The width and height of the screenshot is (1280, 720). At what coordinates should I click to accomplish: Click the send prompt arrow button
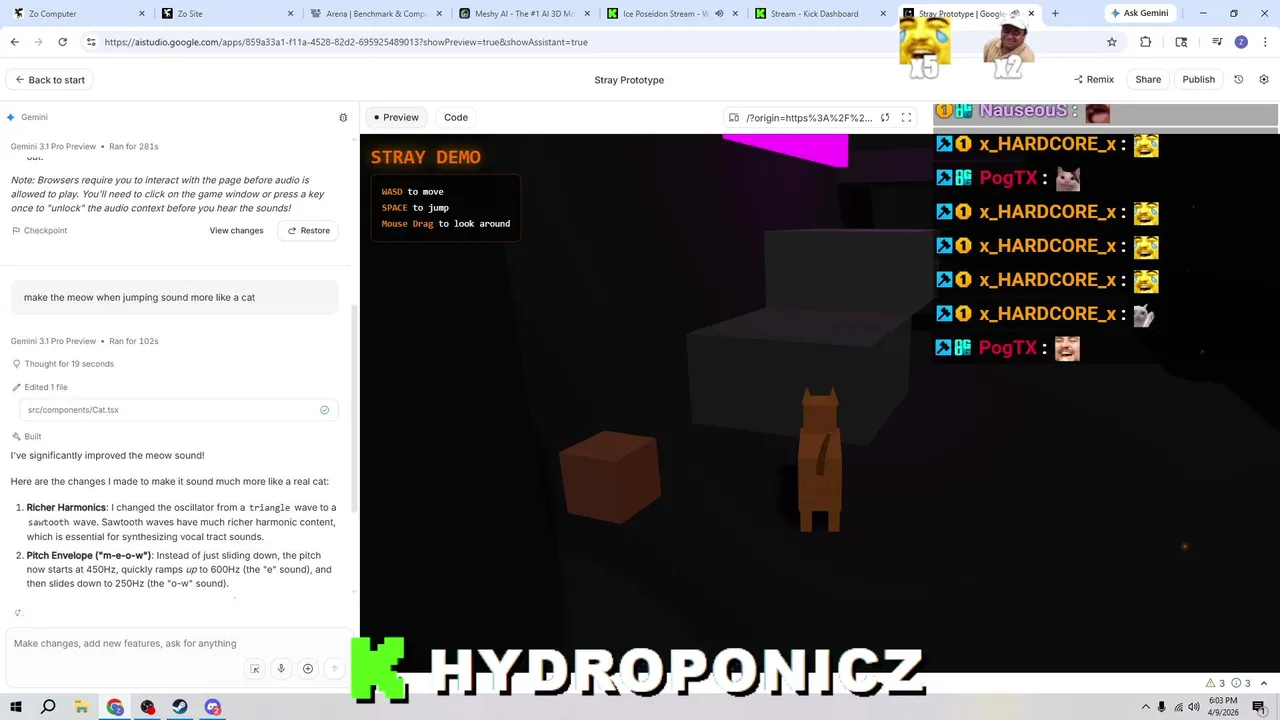(335, 669)
